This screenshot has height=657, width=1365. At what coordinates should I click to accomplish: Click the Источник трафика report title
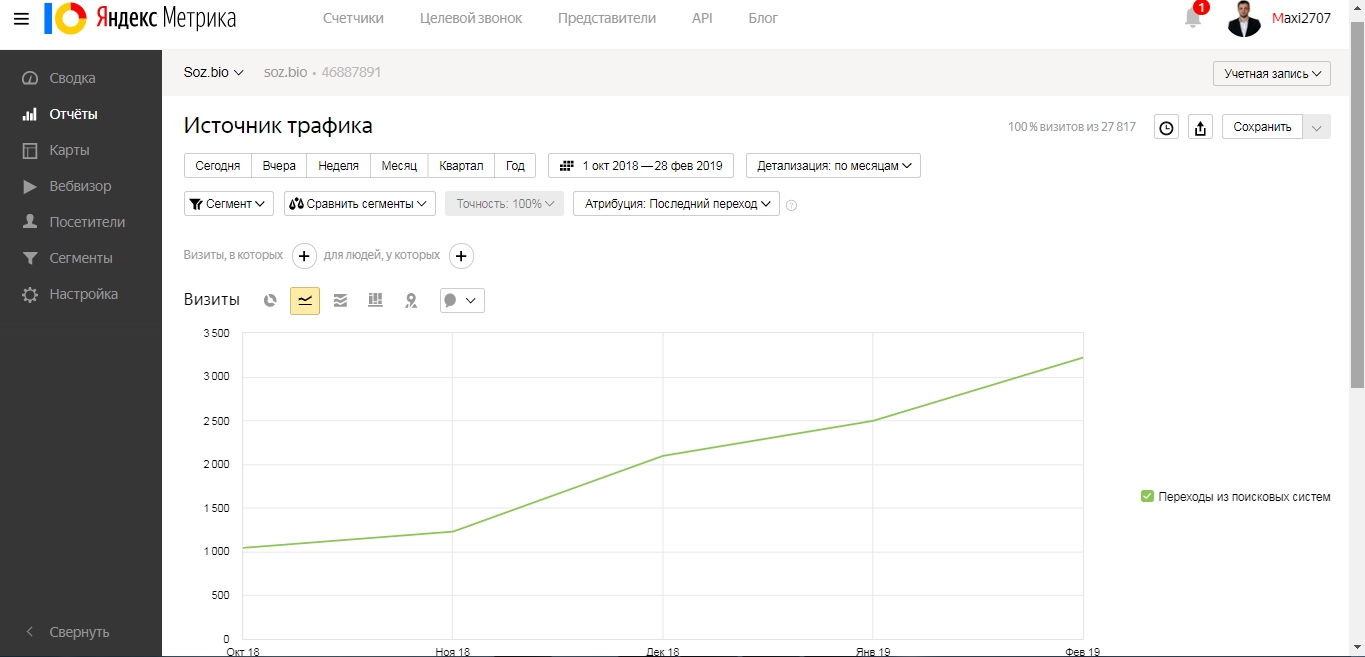click(x=278, y=126)
